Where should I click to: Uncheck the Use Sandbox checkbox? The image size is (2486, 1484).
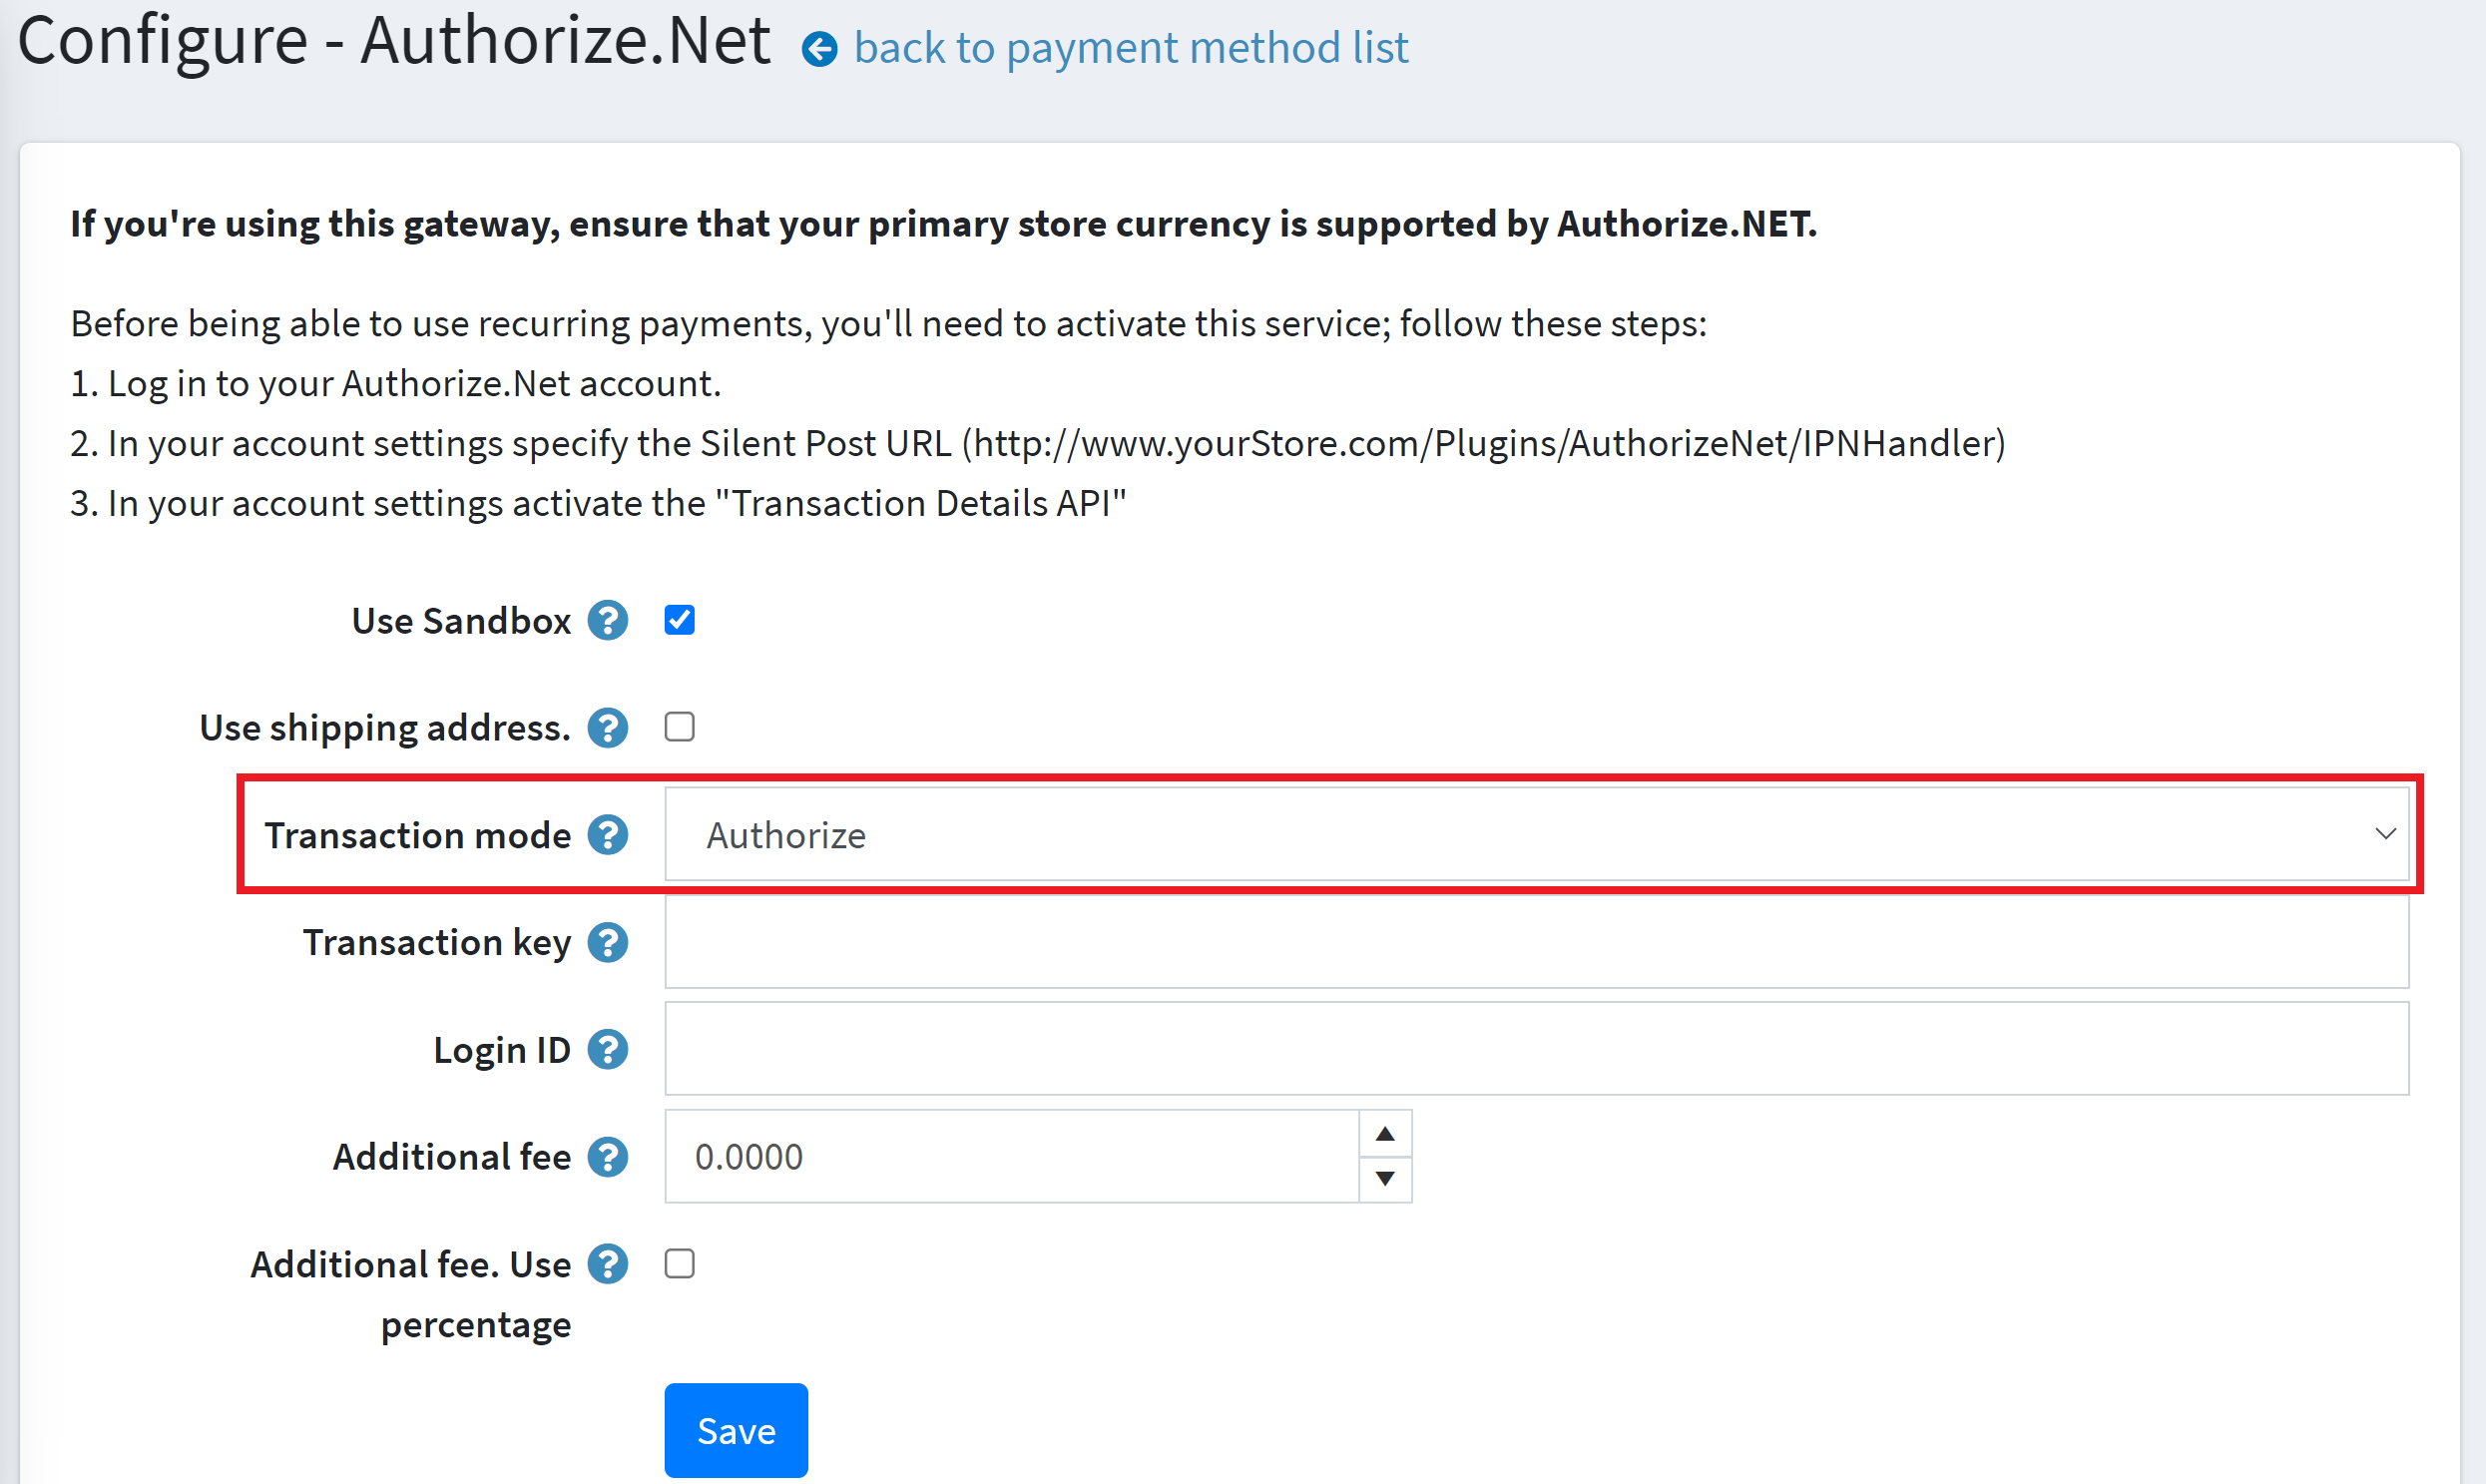point(680,620)
